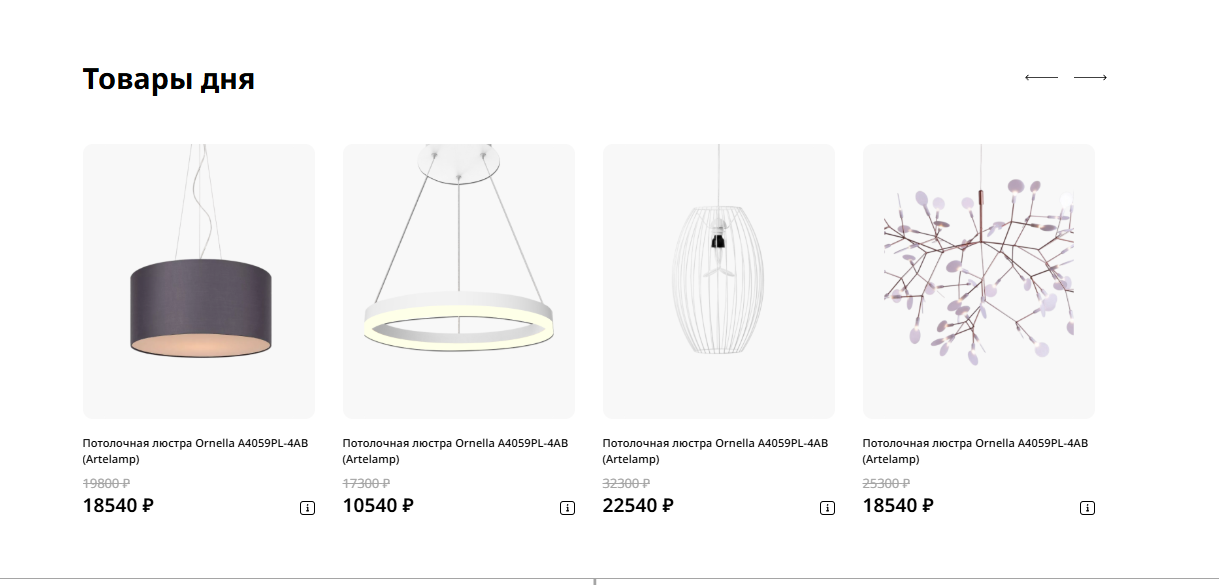Open info icon on branch chandelier card
This screenshot has width=1219, height=585.
pos(1087,508)
